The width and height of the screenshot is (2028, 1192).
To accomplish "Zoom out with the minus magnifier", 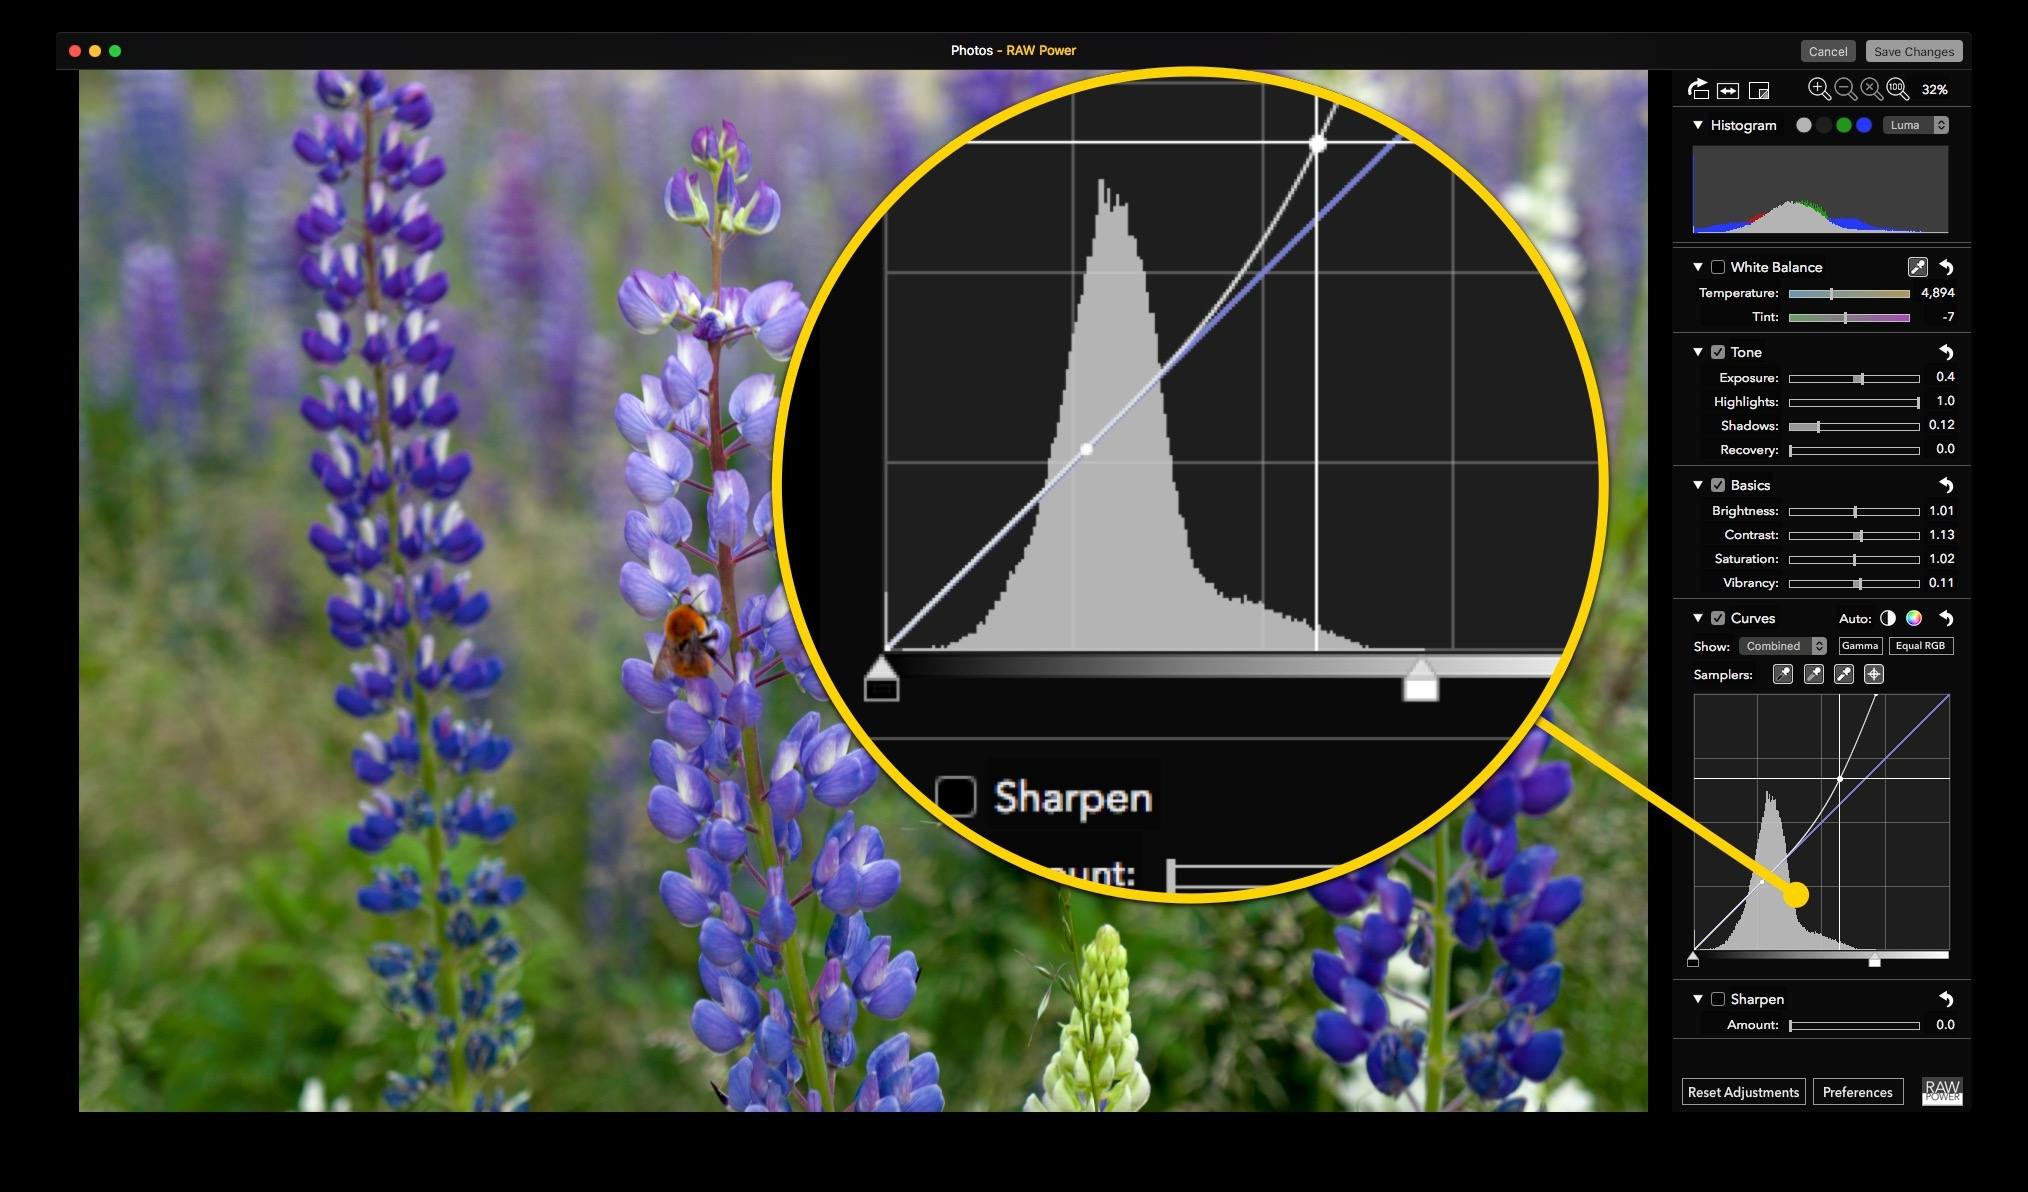I will [x=1845, y=90].
